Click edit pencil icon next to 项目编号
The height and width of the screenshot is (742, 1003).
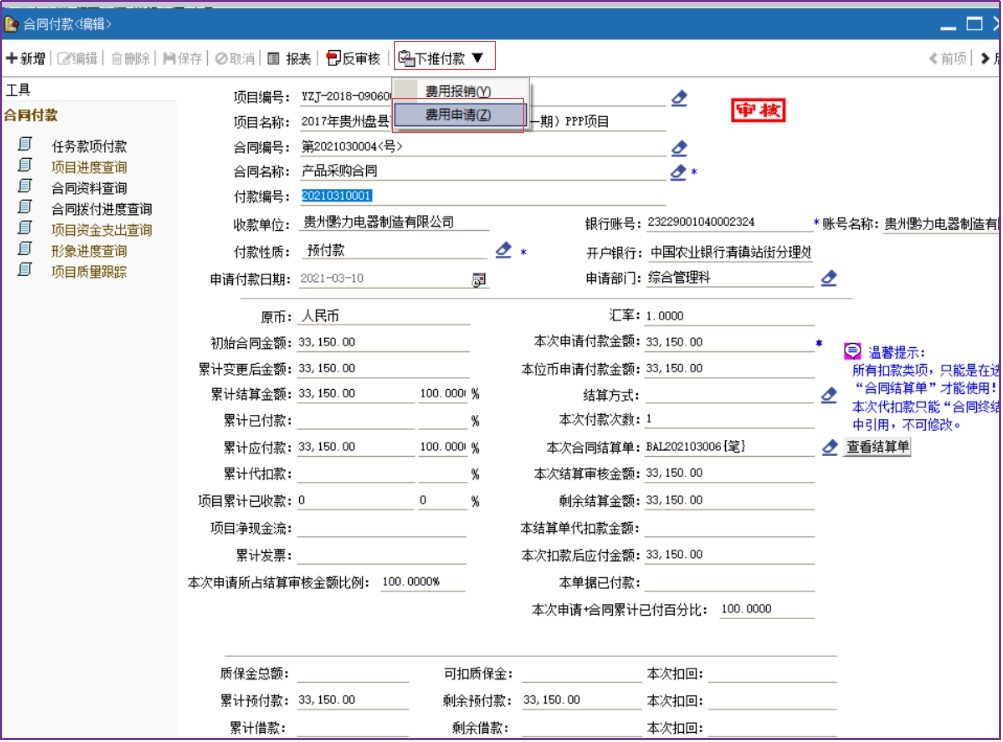(679, 98)
